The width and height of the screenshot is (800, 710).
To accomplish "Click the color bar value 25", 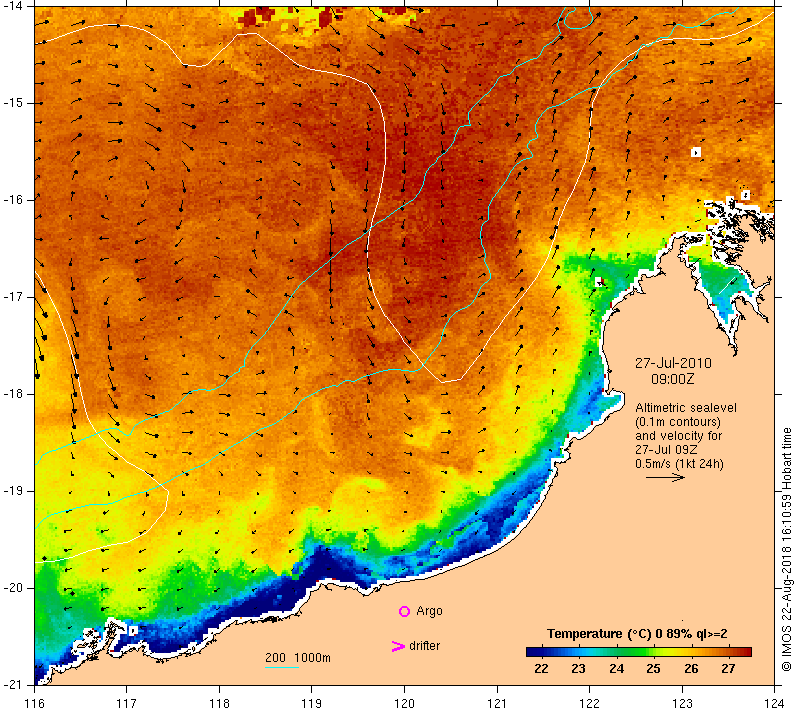I will pyautogui.click(x=654, y=669).
